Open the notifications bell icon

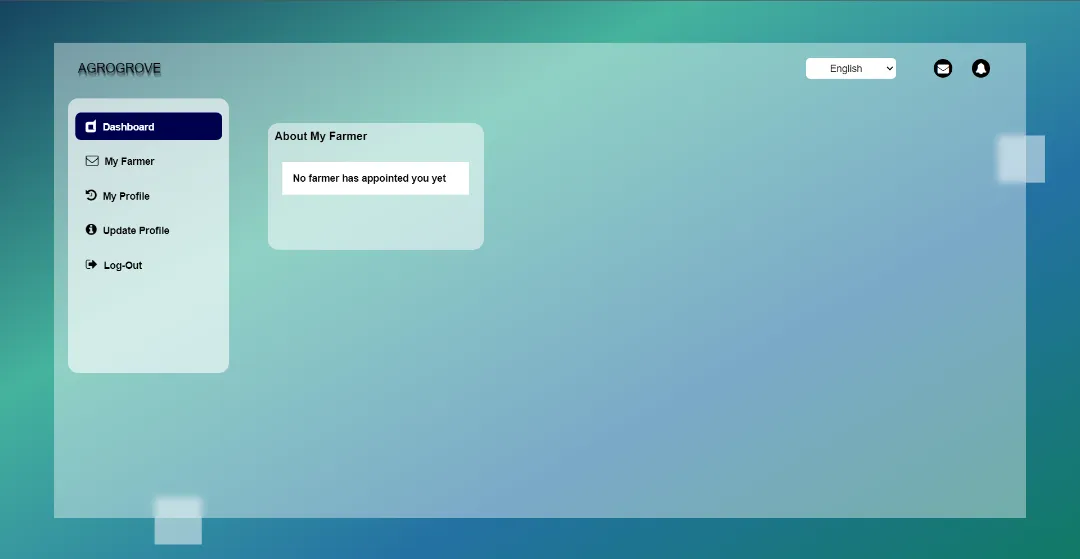981,68
